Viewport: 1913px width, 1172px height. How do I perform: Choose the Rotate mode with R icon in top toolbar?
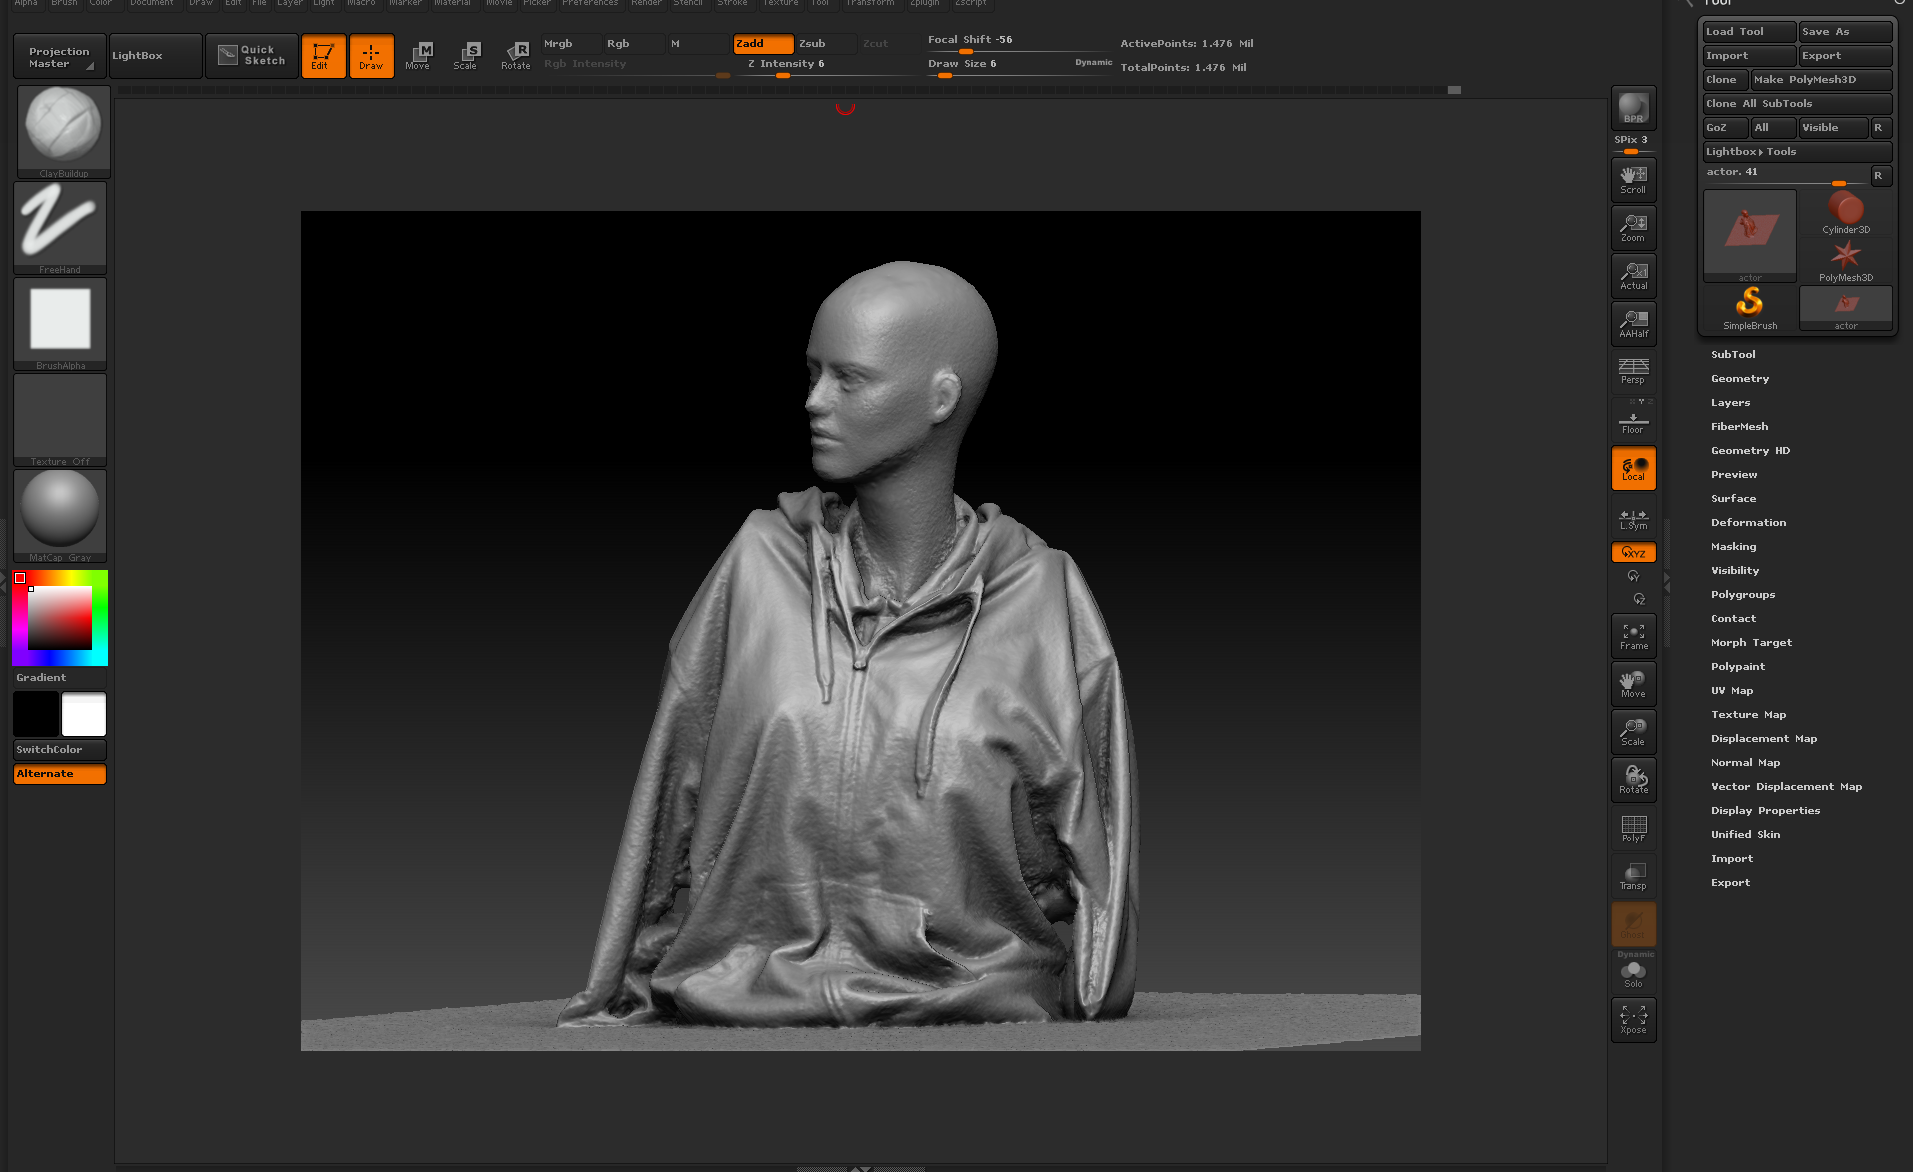click(x=515, y=55)
